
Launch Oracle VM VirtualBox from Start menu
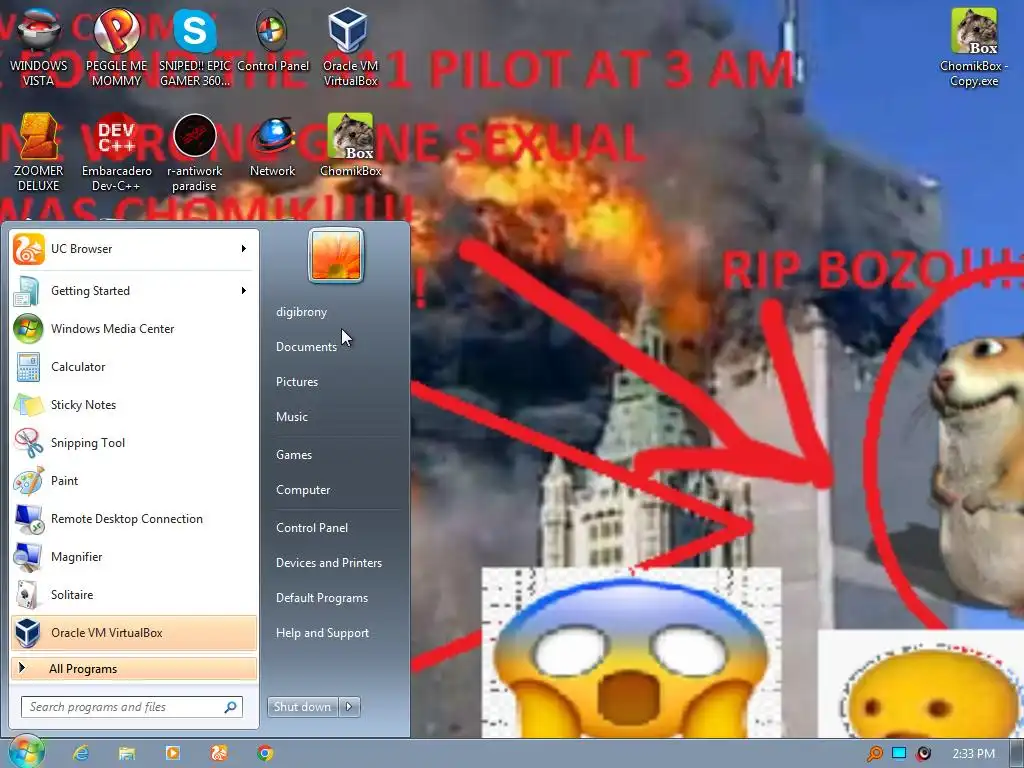coord(134,632)
